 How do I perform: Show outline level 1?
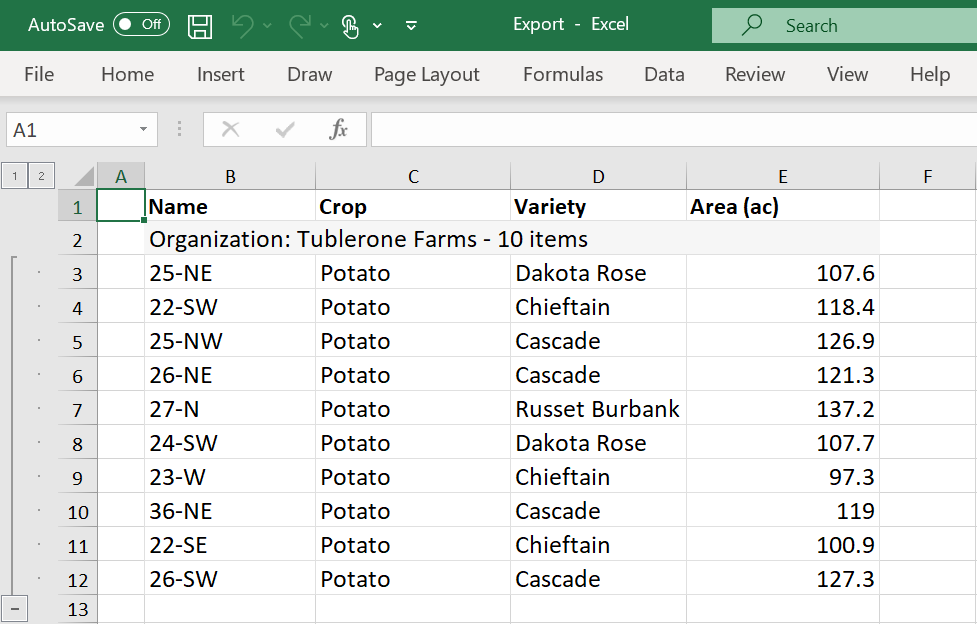14,176
